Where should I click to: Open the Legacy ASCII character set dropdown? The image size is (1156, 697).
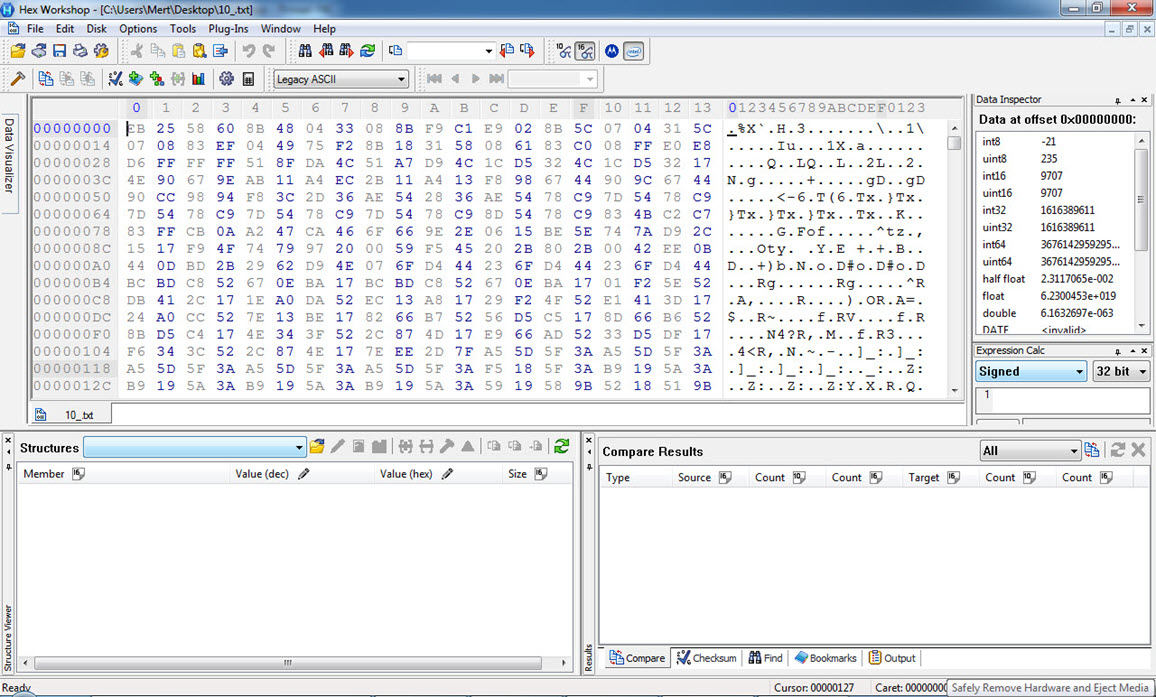click(x=341, y=79)
